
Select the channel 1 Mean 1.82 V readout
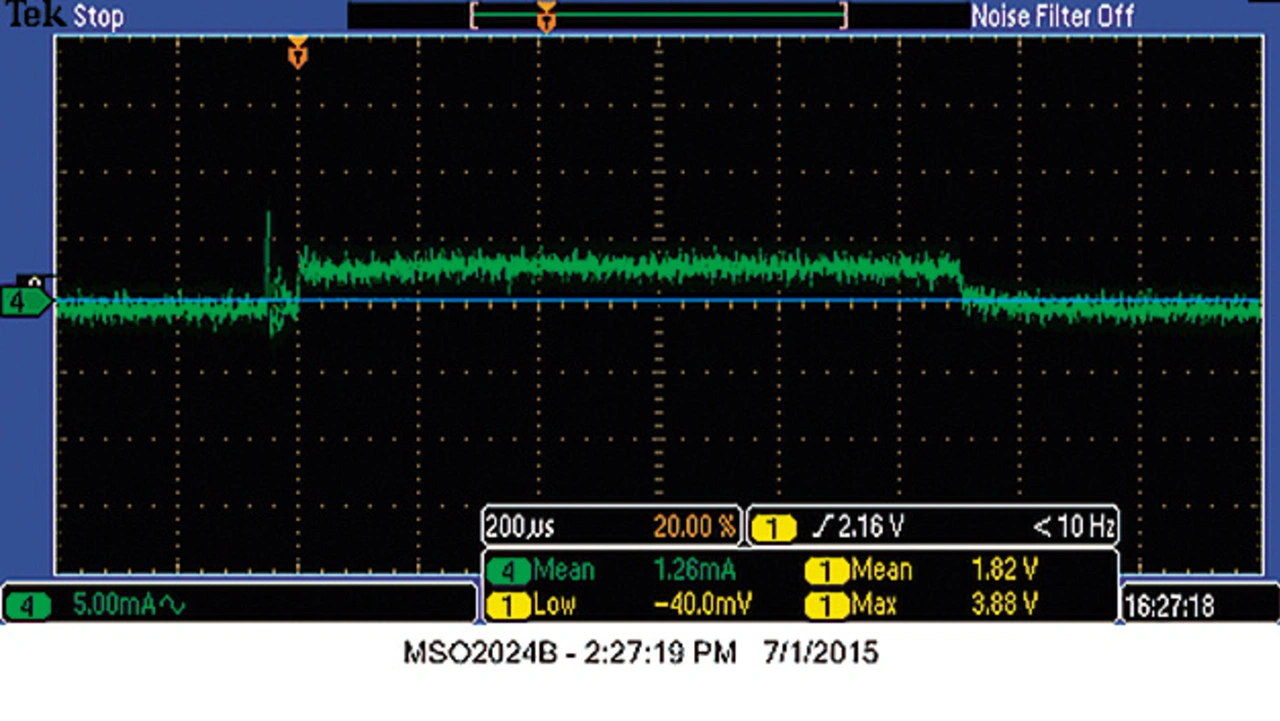(x=1004, y=571)
